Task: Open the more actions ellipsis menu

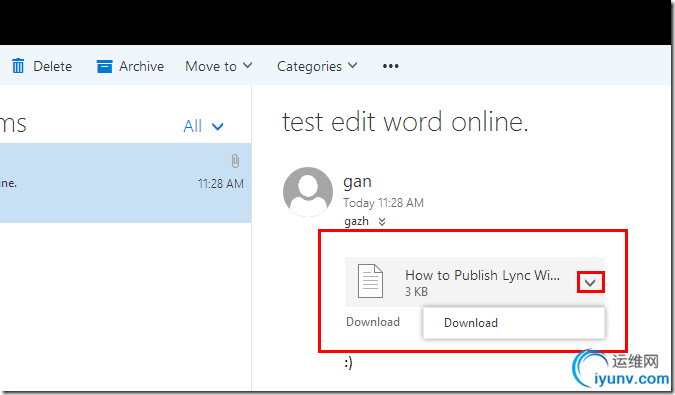Action: tap(390, 66)
